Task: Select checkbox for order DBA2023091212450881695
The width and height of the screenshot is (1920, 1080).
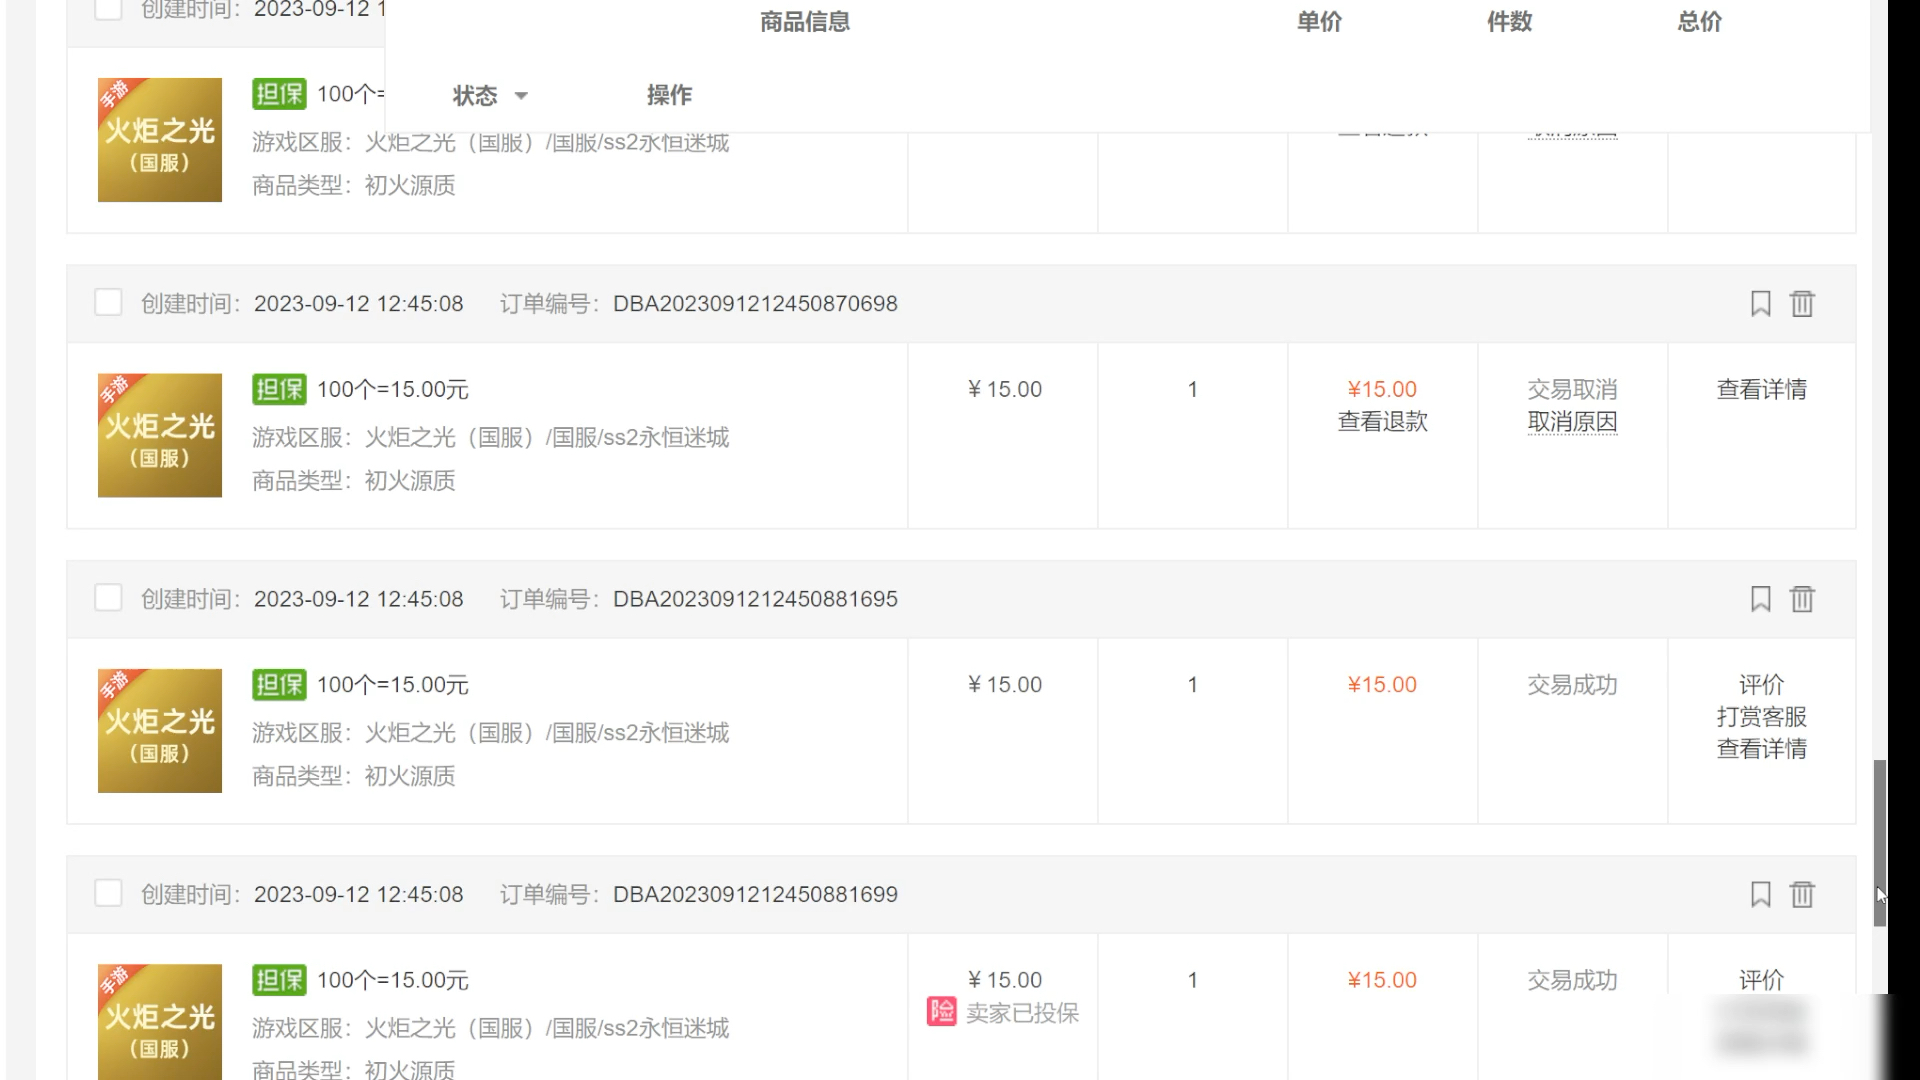Action: pos(108,597)
